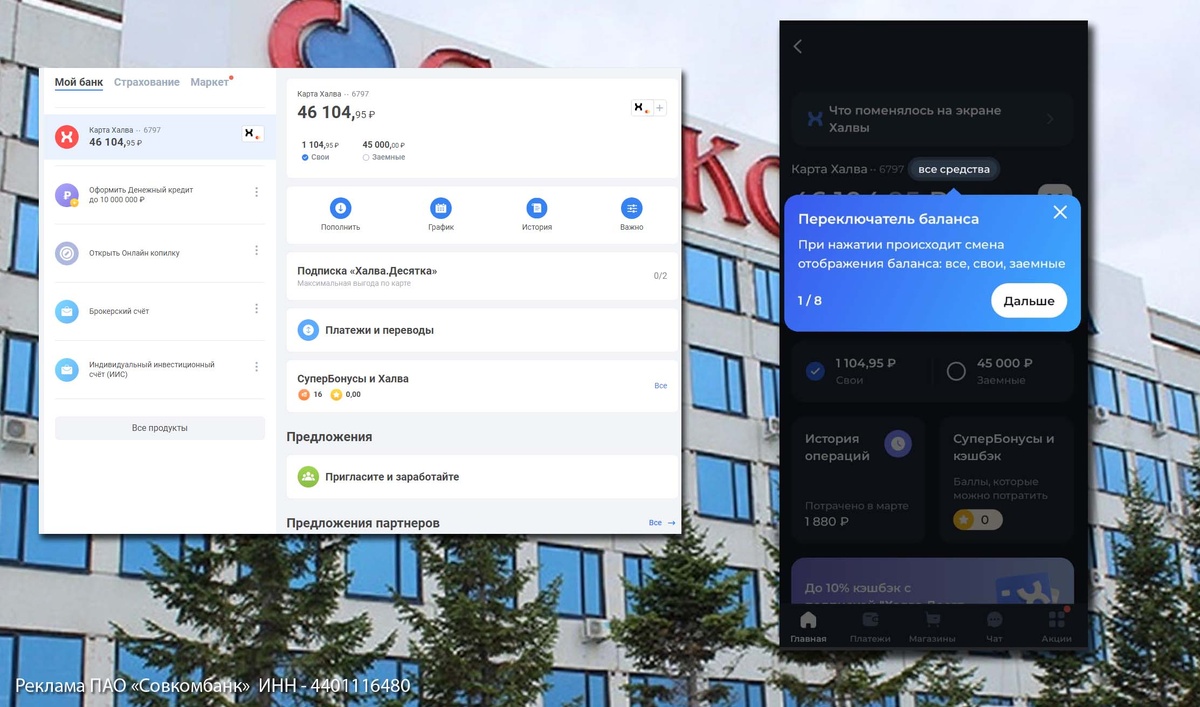Tap the Главная home icon in bottom bar
This screenshot has width=1200, height=707.
(x=808, y=620)
